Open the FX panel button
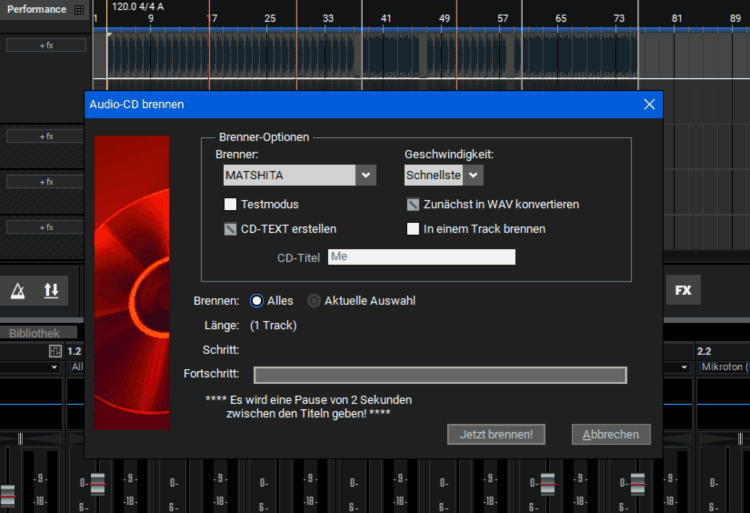750x513 pixels. pyautogui.click(x=683, y=290)
